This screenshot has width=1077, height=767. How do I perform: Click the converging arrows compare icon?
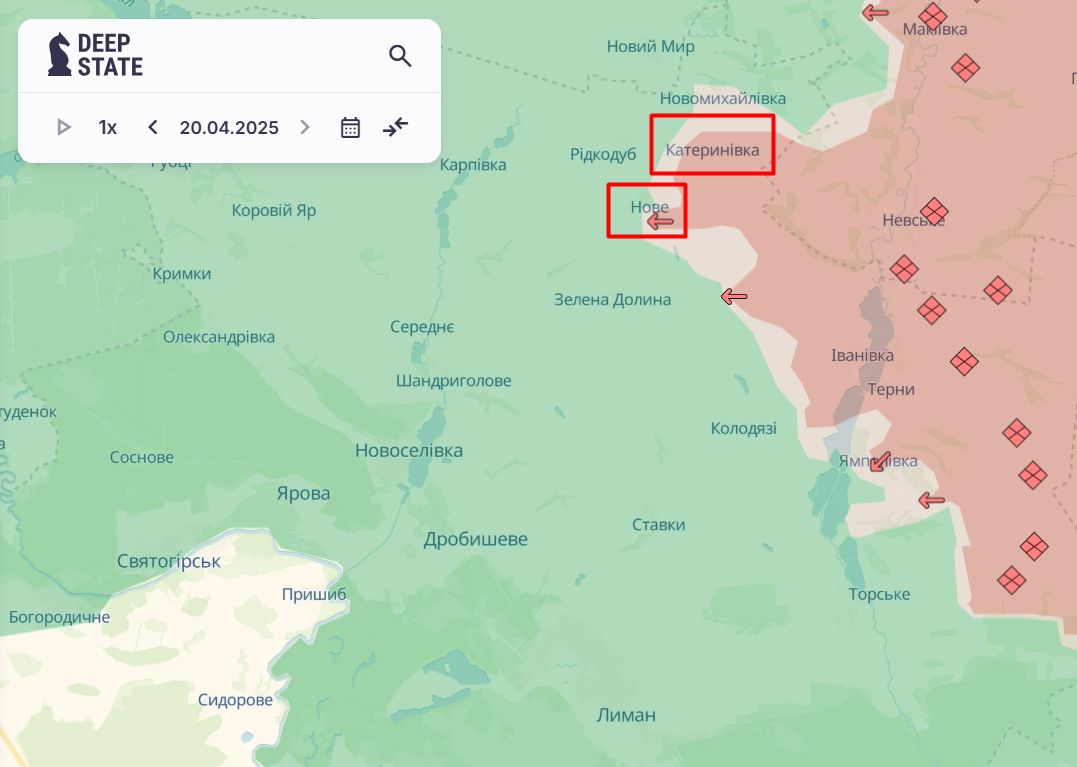coord(396,127)
